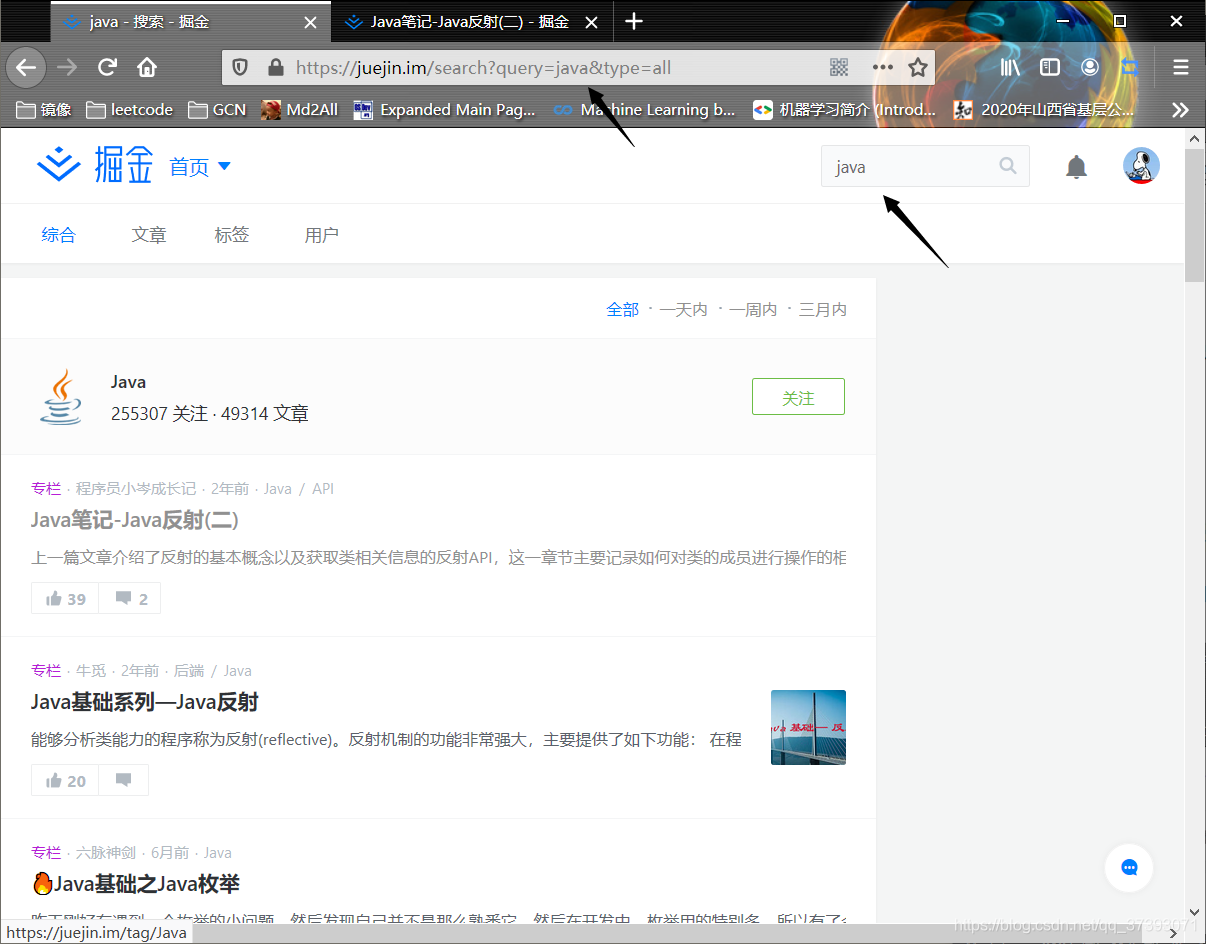Open a new tab with plus button
Viewport: 1206px width, 944px height.
[633, 21]
